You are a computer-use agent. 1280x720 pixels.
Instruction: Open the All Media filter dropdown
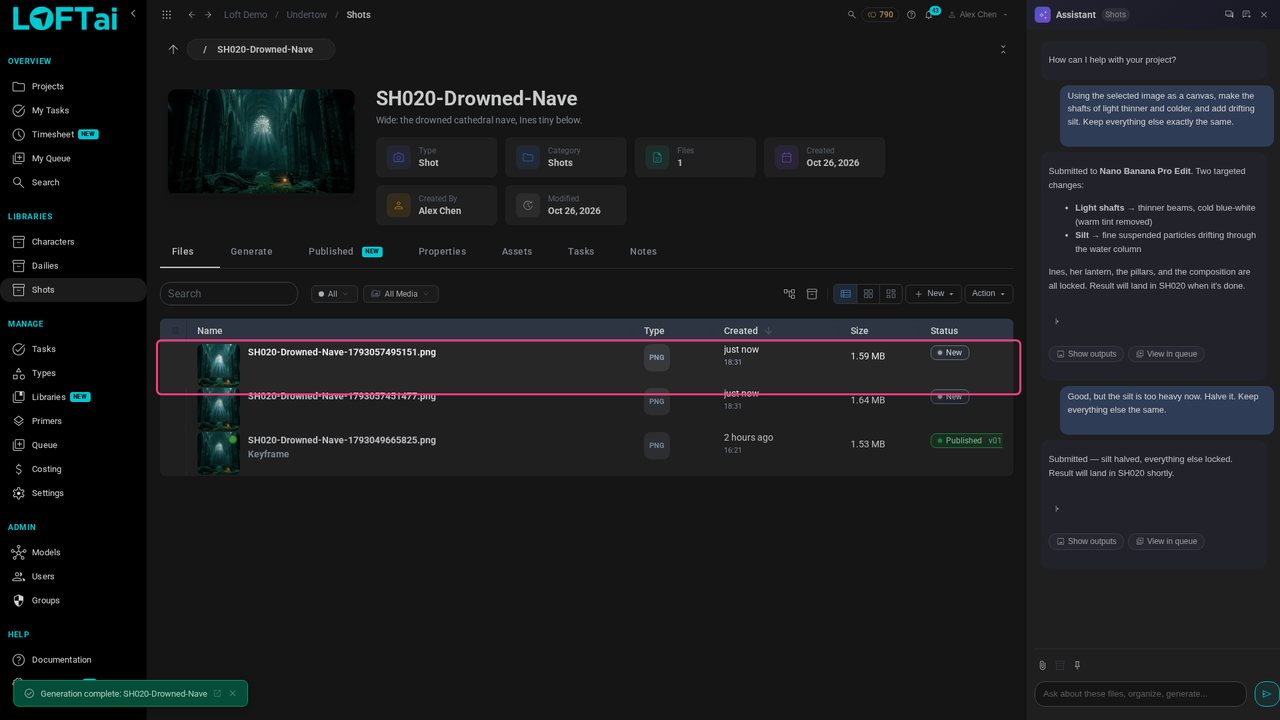point(400,294)
